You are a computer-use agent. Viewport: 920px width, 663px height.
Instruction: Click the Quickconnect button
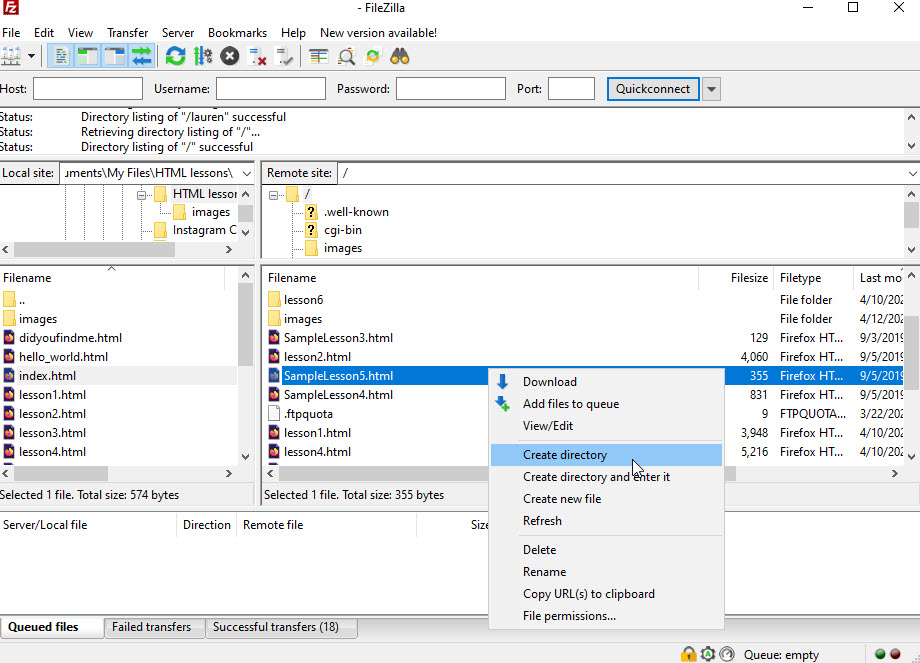coord(653,89)
